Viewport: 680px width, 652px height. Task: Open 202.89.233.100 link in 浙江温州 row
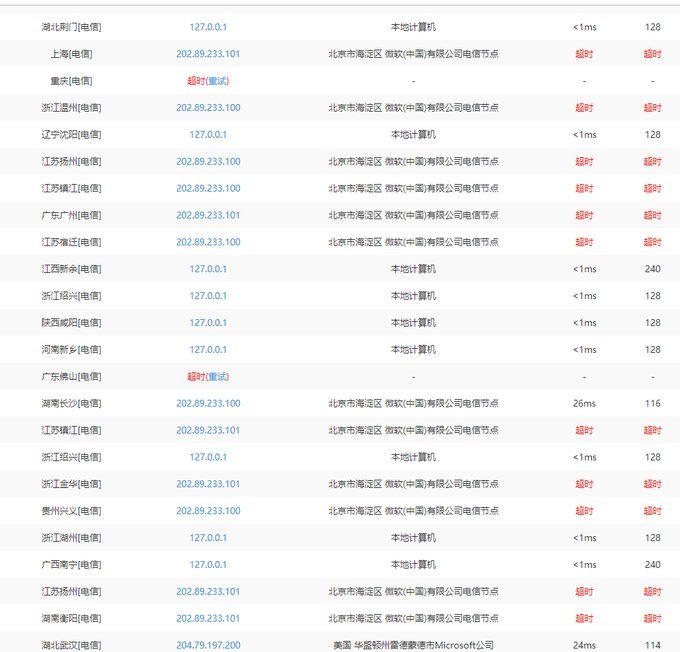point(208,108)
